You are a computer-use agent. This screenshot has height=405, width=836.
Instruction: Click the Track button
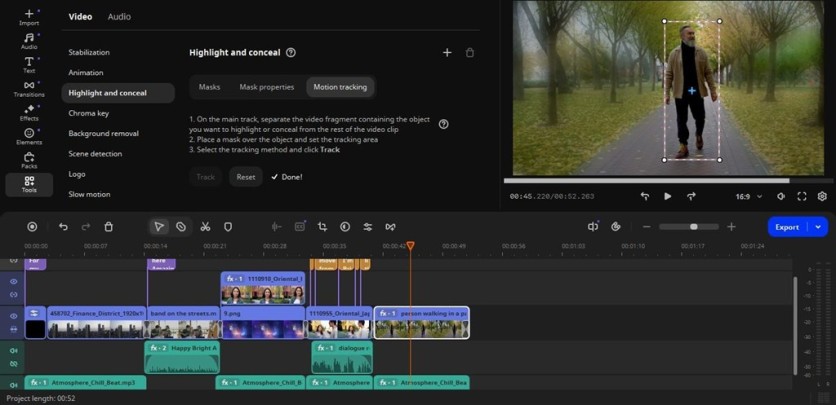tap(206, 177)
